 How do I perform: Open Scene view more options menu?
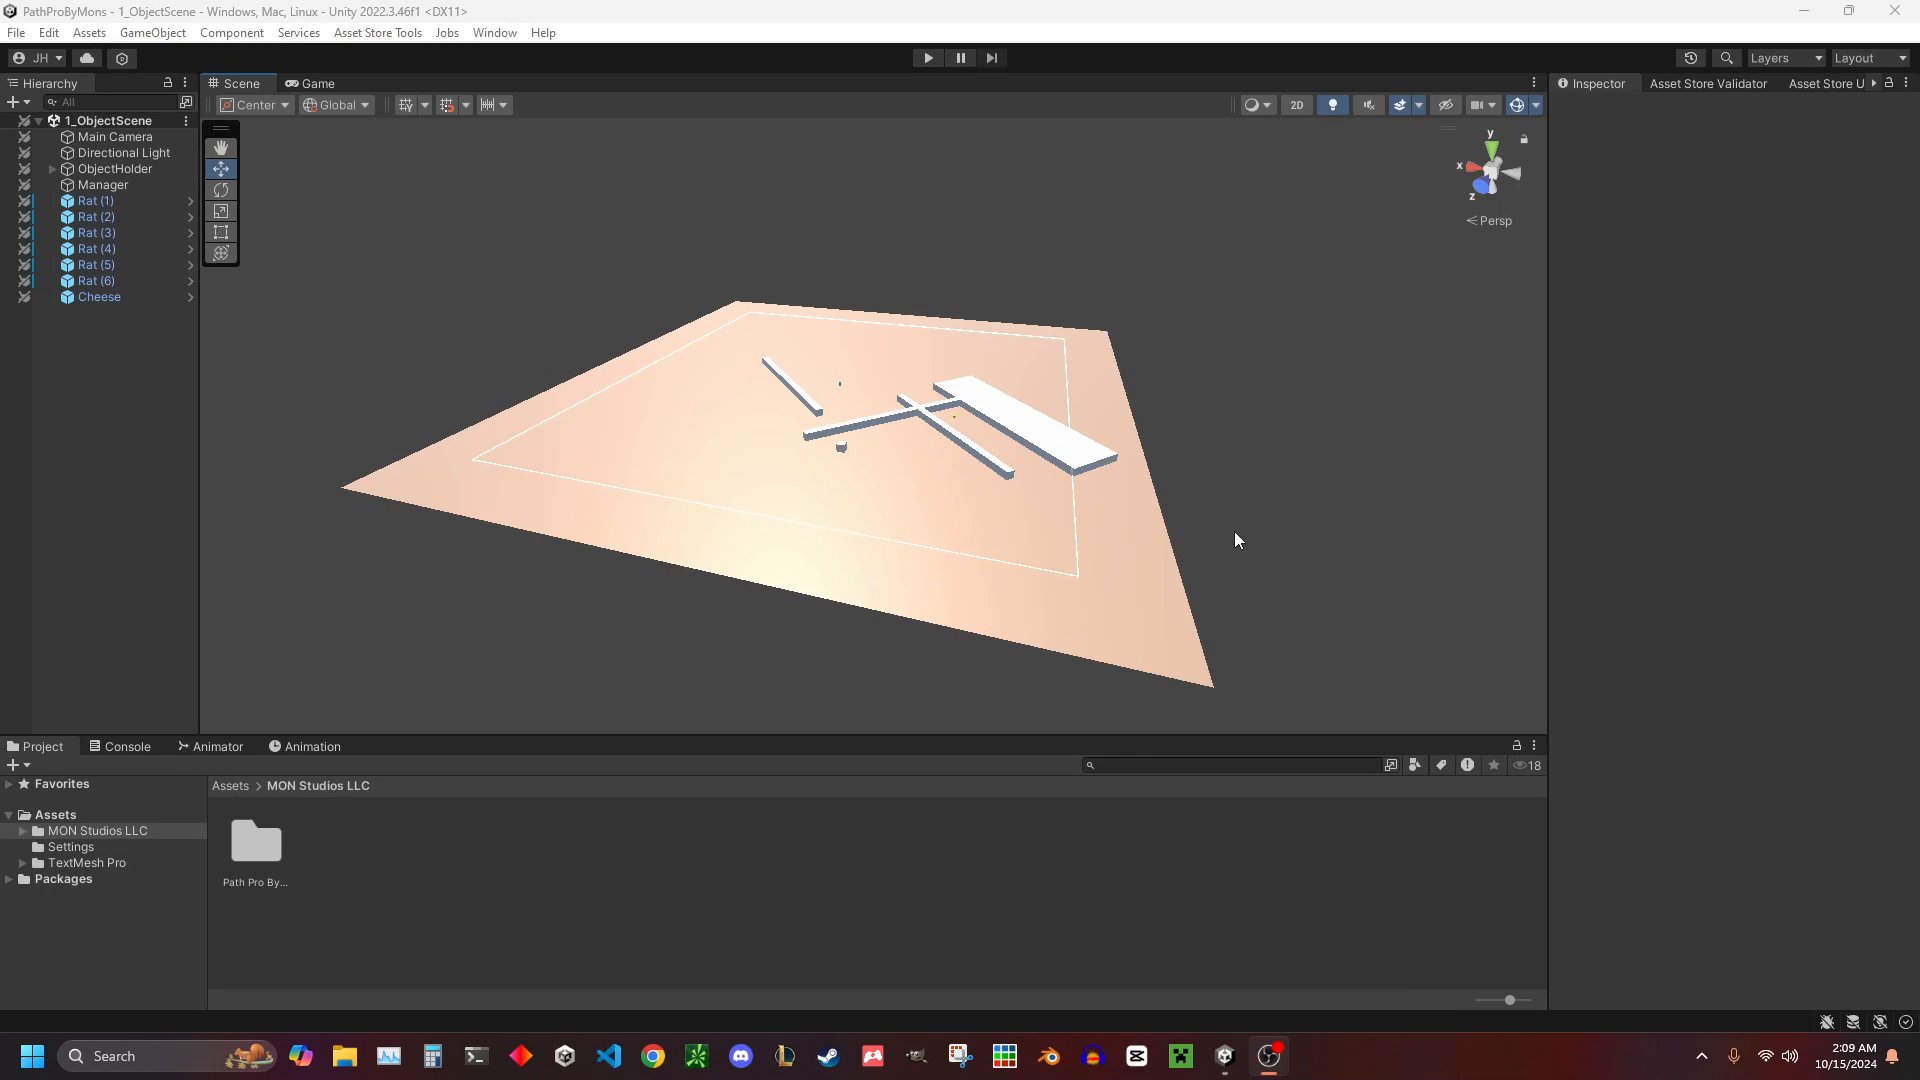(x=1534, y=83)
